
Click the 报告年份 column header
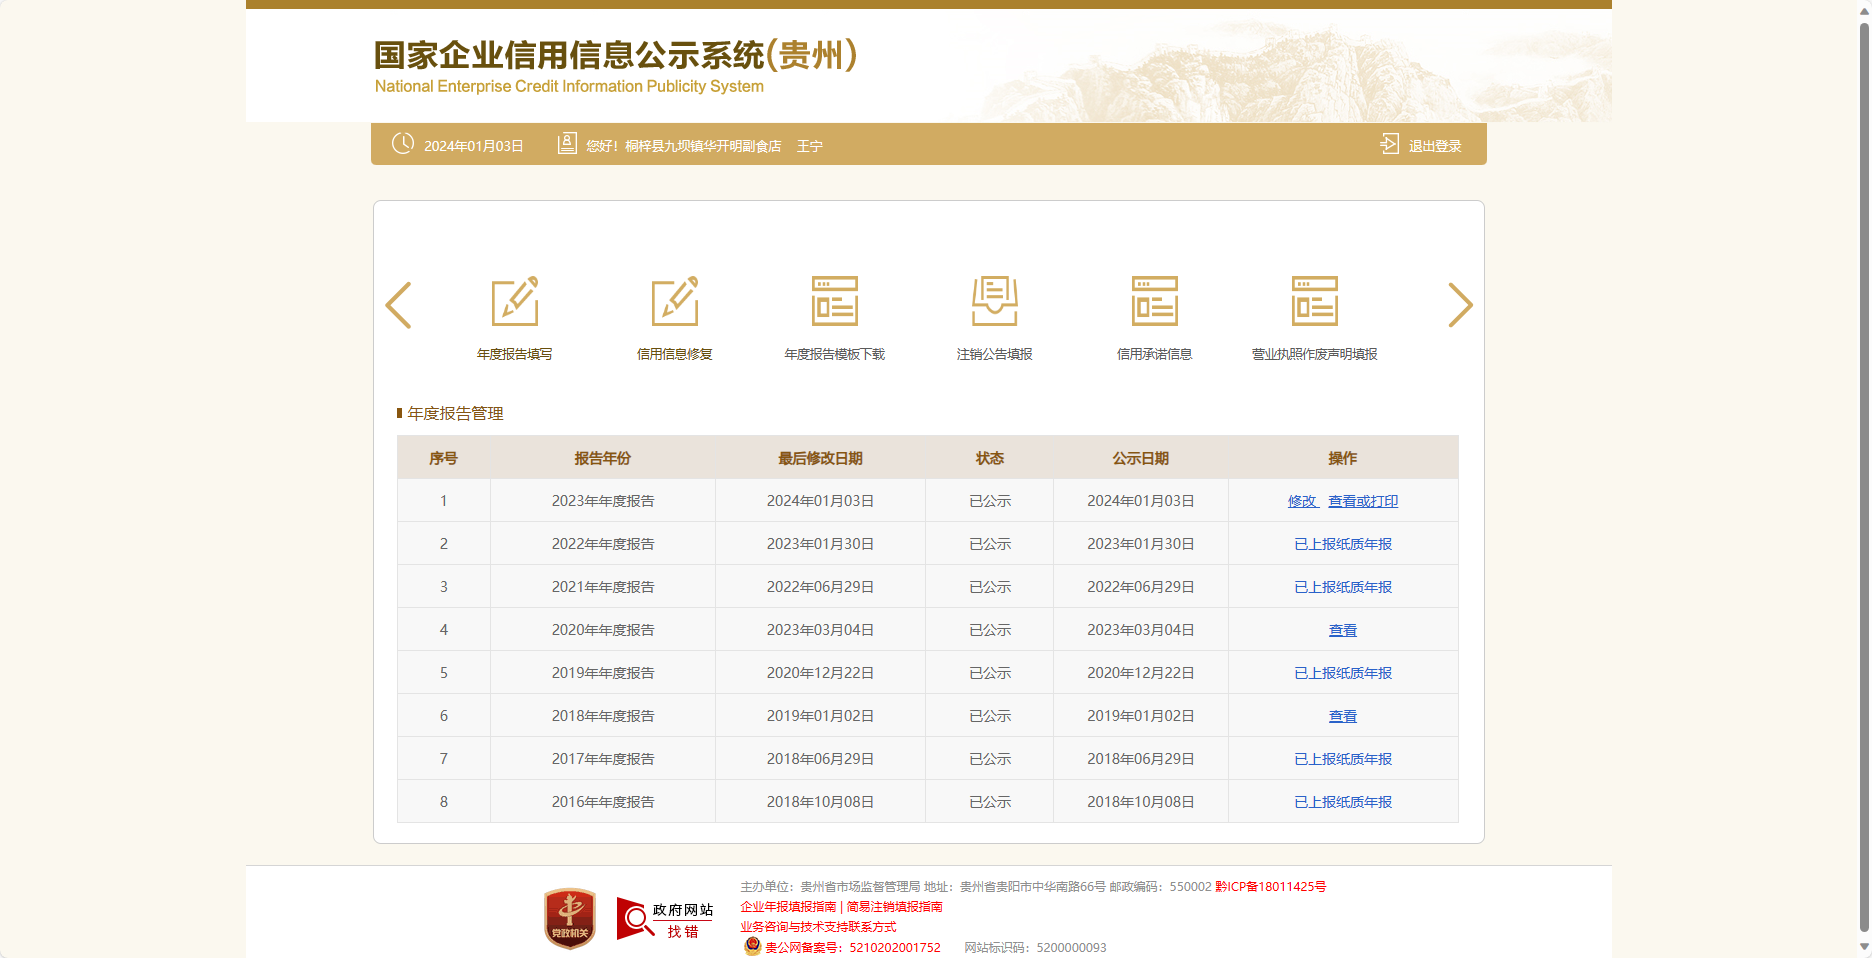click(603, 458)
